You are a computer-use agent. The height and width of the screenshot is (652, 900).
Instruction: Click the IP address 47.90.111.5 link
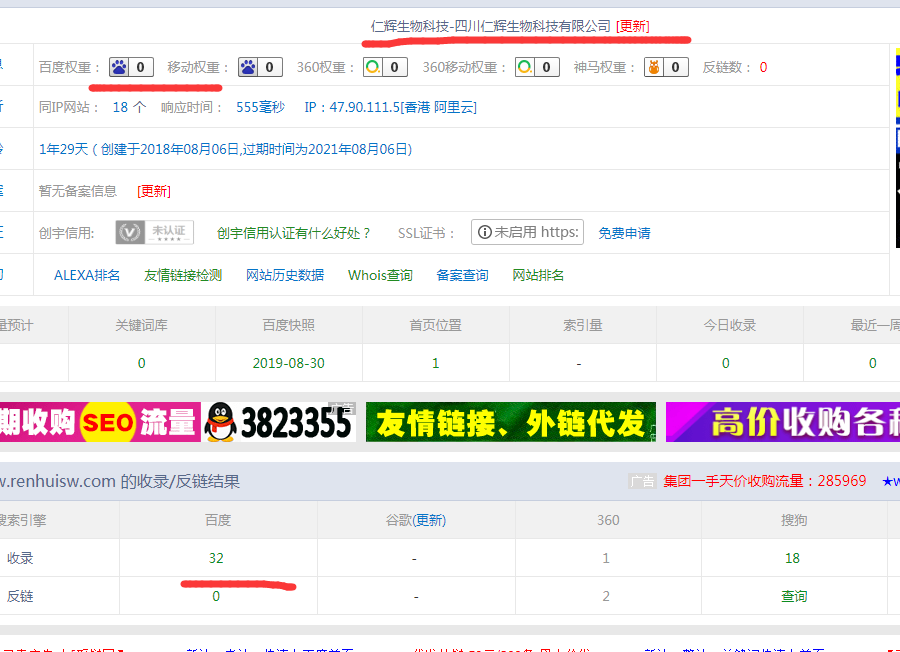390,107
